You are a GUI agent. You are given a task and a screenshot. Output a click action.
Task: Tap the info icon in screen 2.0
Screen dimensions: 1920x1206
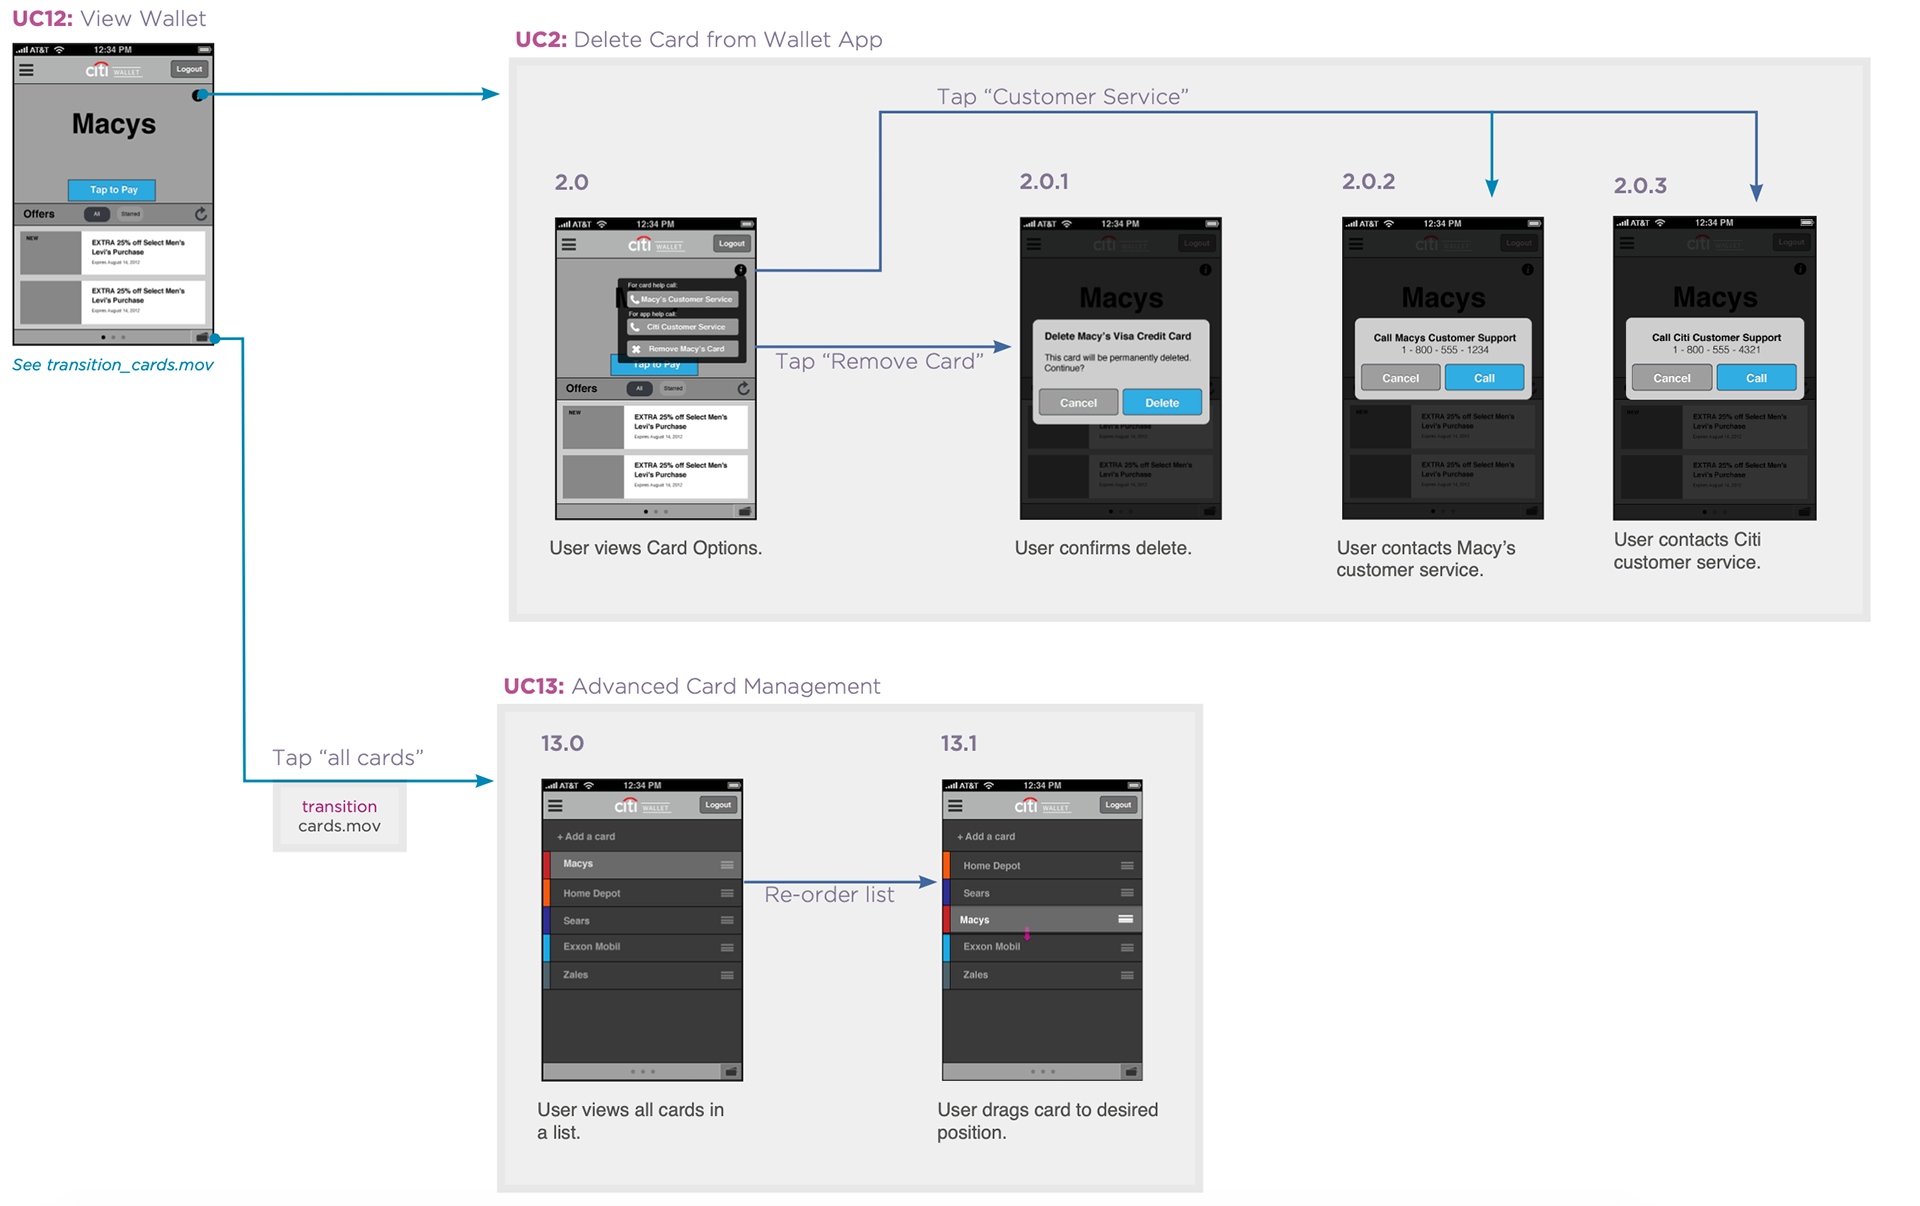pos(740,270)
